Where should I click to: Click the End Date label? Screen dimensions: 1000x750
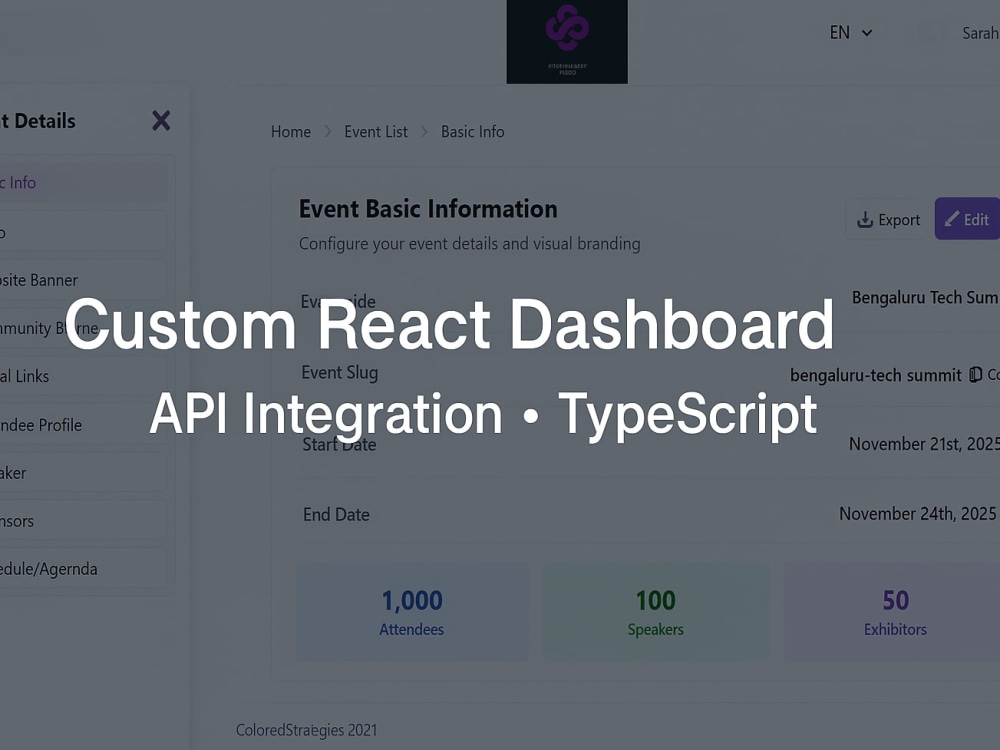pyautogui.click(x=336, y=515)
